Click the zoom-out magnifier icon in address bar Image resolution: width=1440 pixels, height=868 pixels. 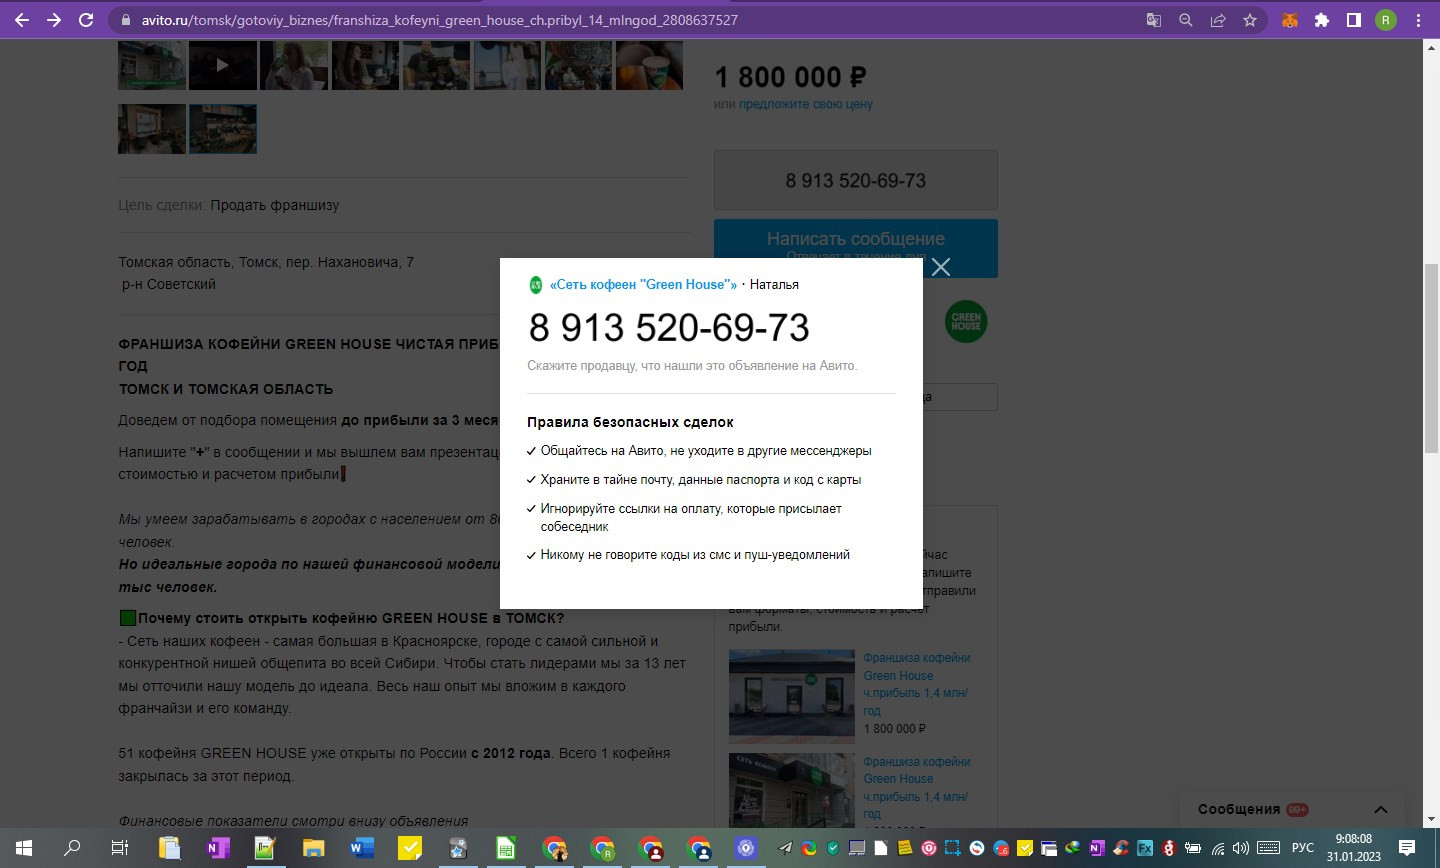click(1185, 20)
